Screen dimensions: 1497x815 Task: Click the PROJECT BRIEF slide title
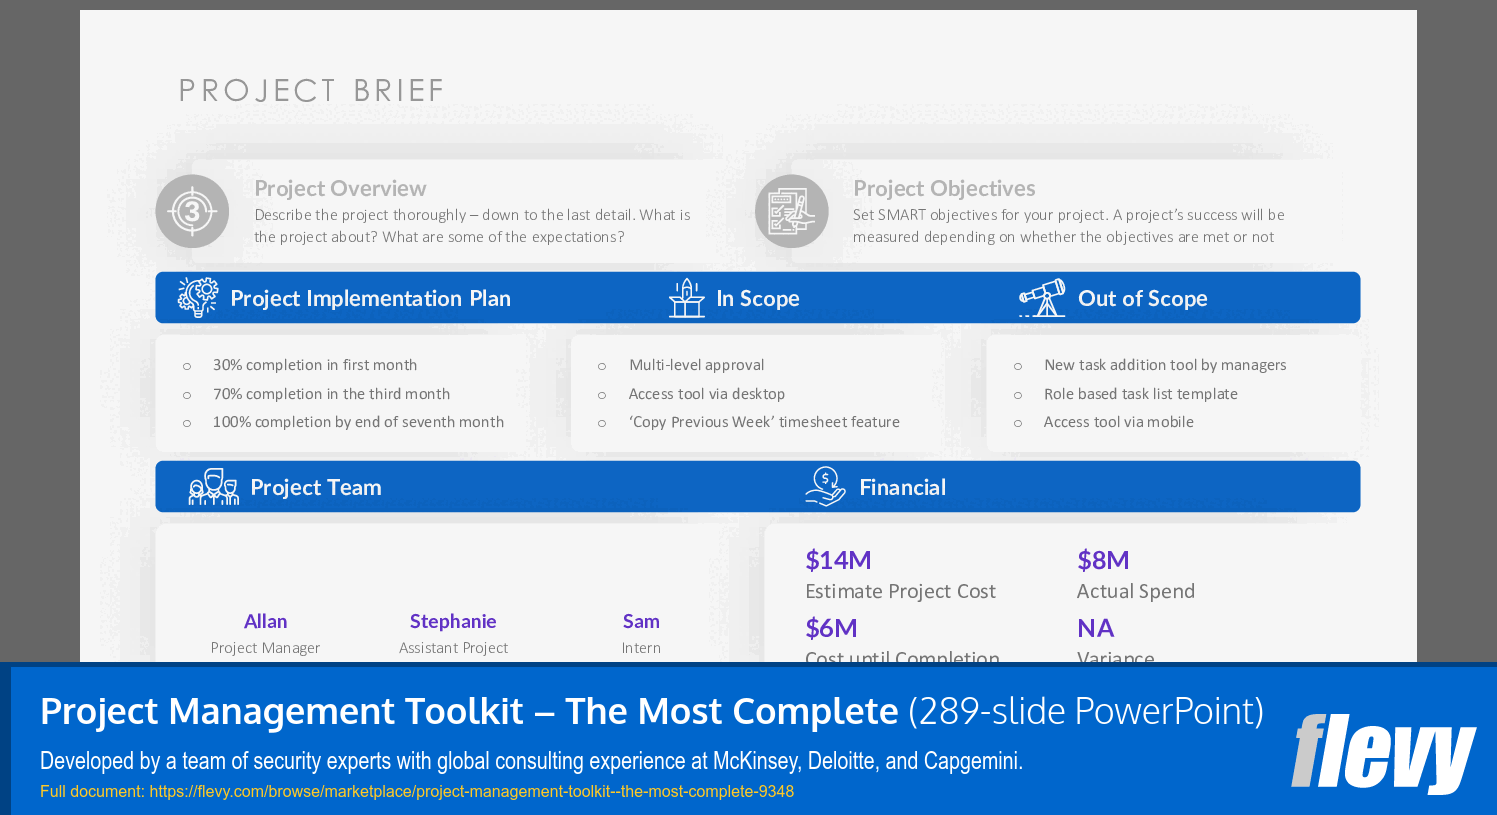311,91
